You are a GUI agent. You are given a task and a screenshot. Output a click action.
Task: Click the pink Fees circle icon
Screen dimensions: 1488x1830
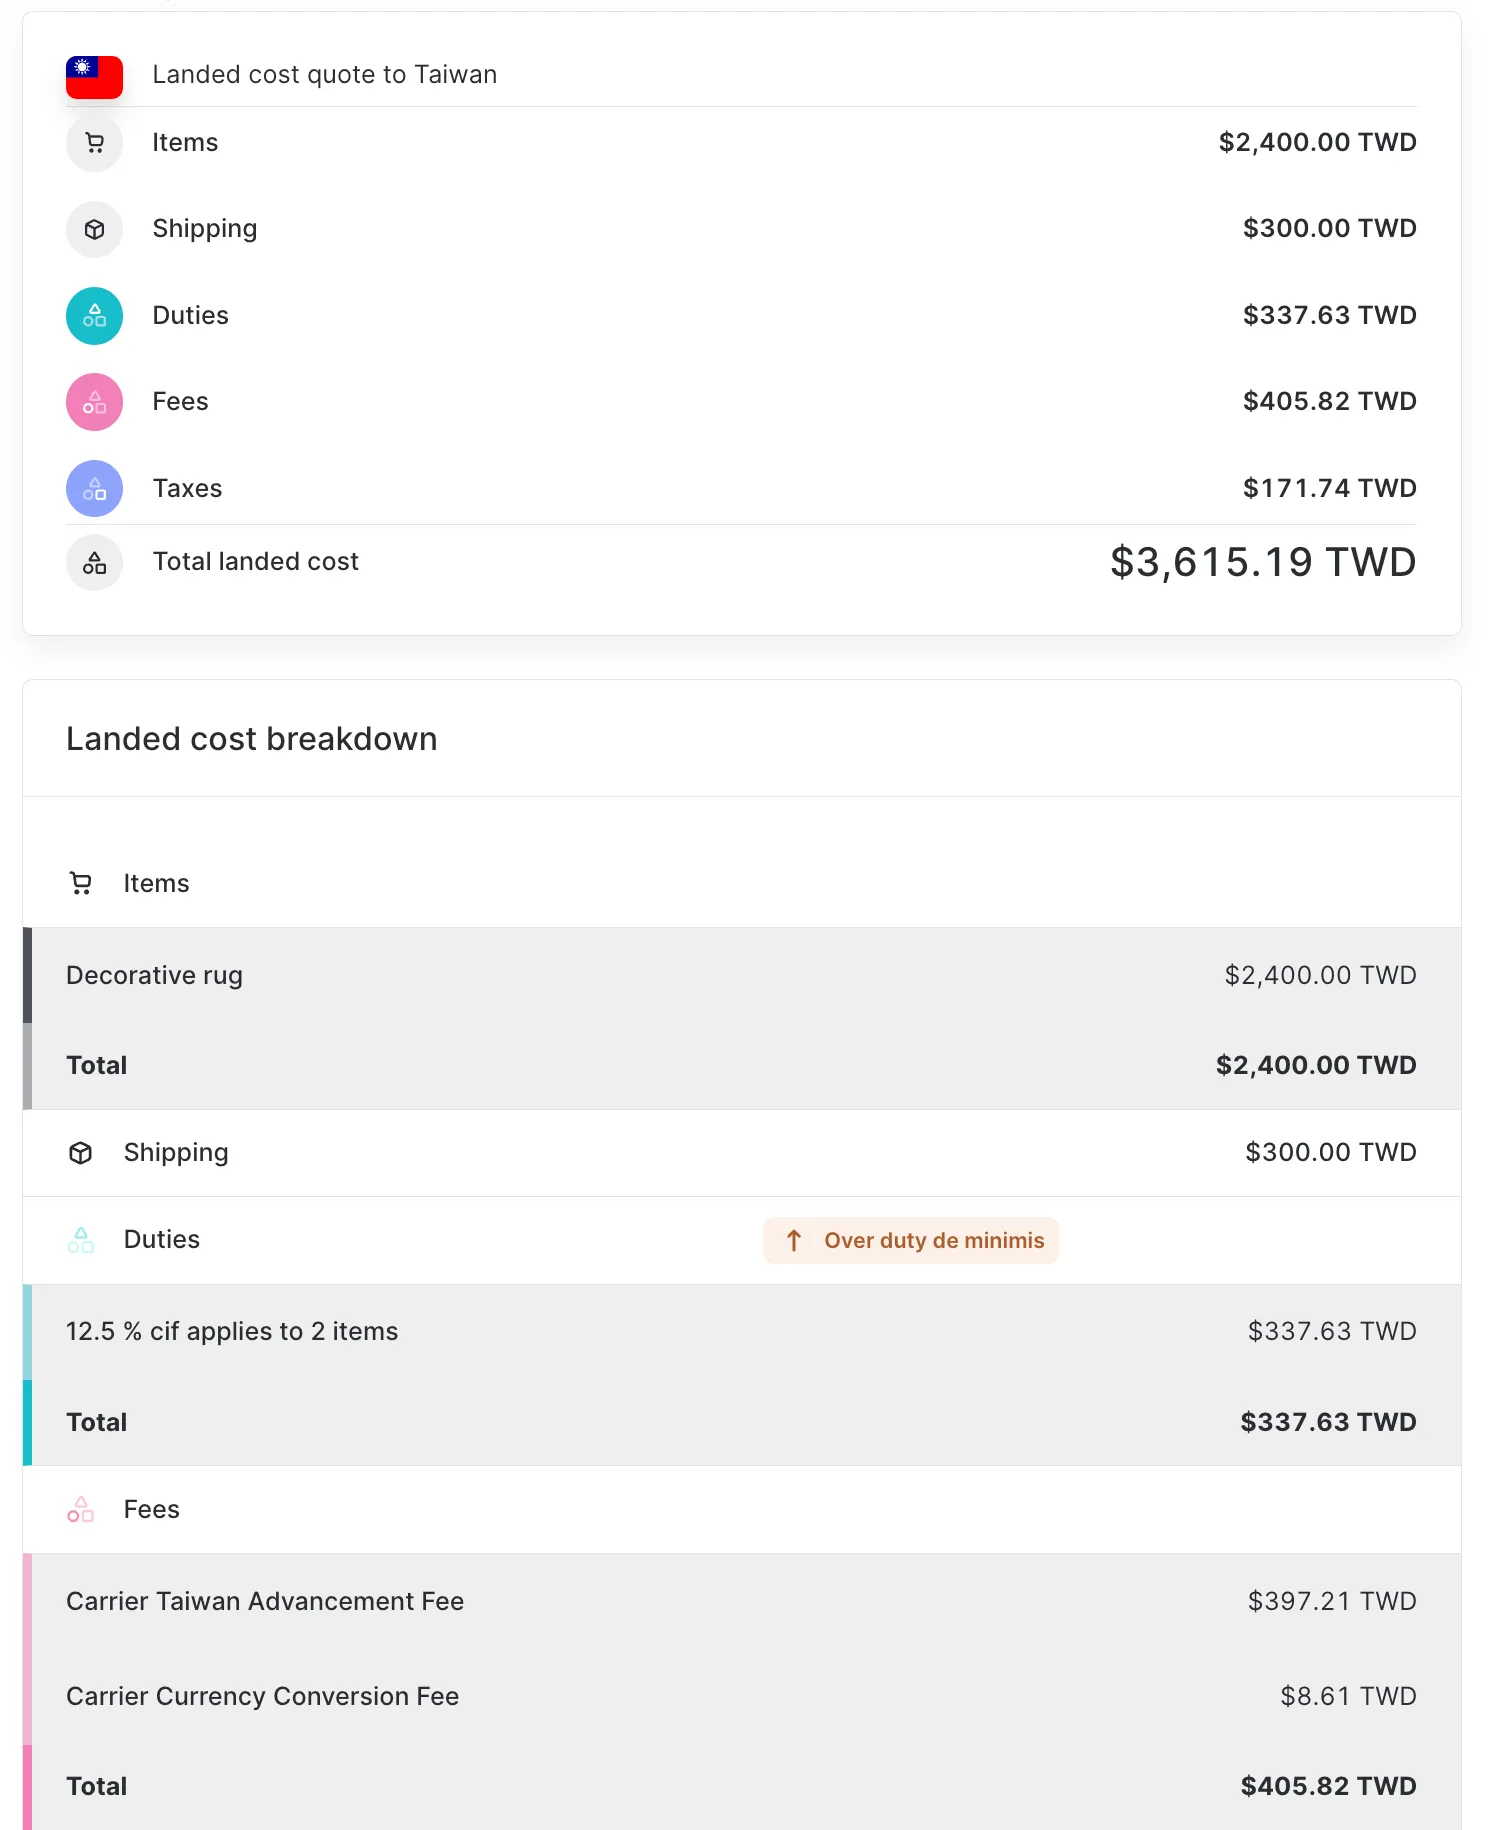click(94, 402)
